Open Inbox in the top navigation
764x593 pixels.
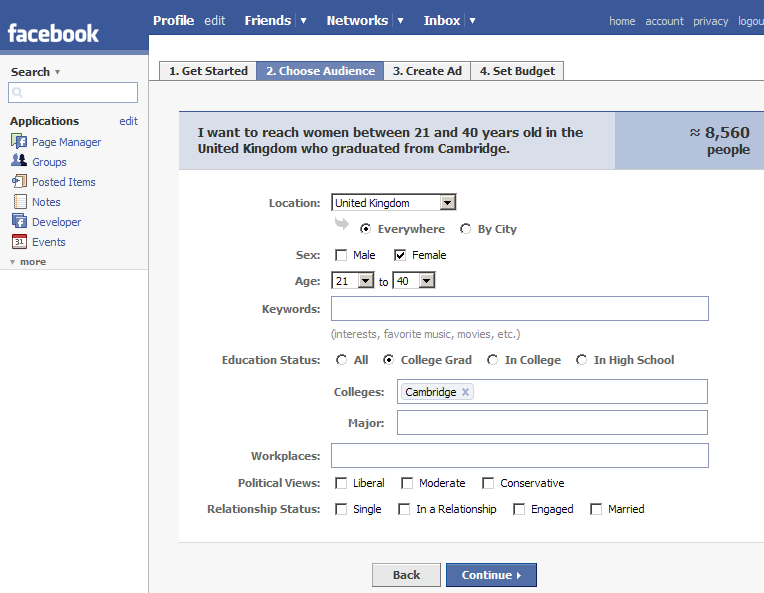(x=441, y=20)
